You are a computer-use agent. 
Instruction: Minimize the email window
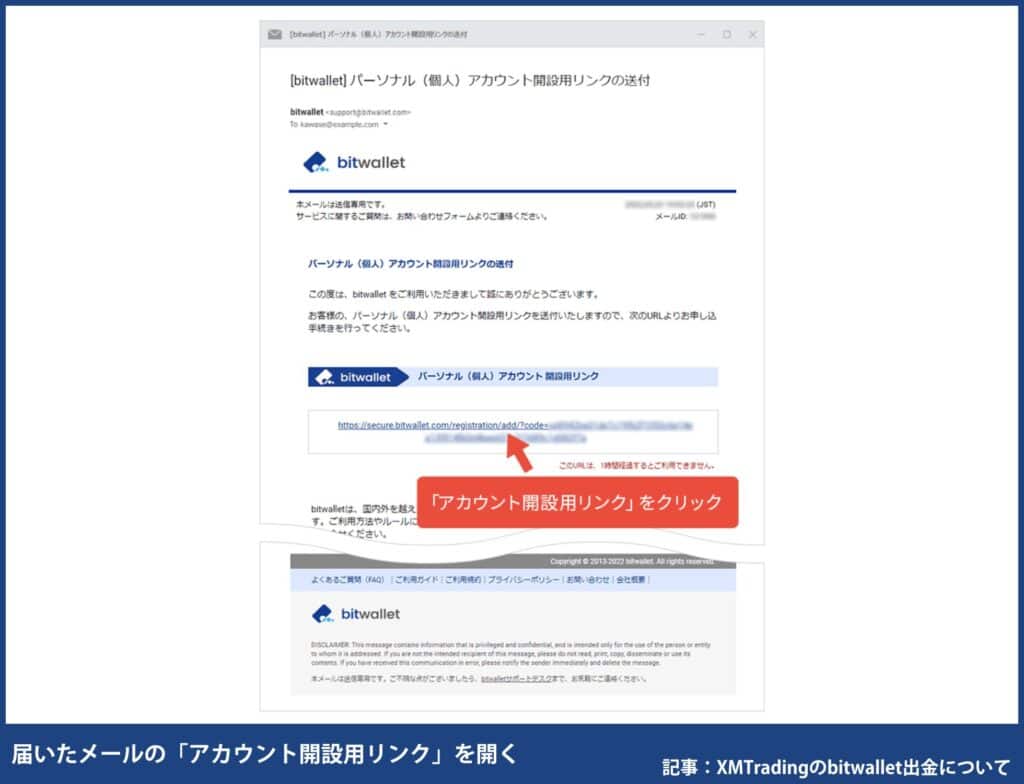[701, 34]
